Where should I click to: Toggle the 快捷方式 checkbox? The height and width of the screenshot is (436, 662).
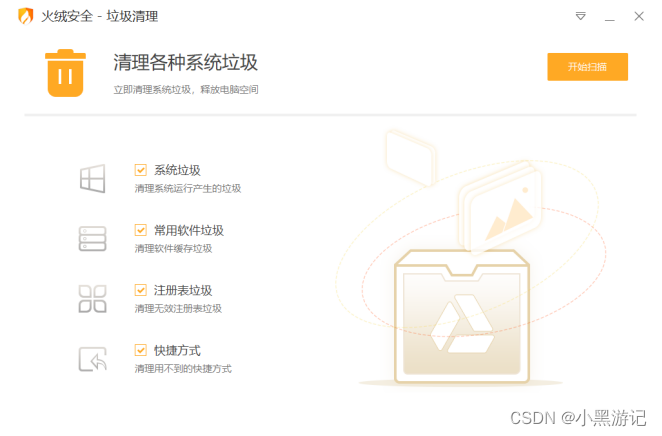141,350
